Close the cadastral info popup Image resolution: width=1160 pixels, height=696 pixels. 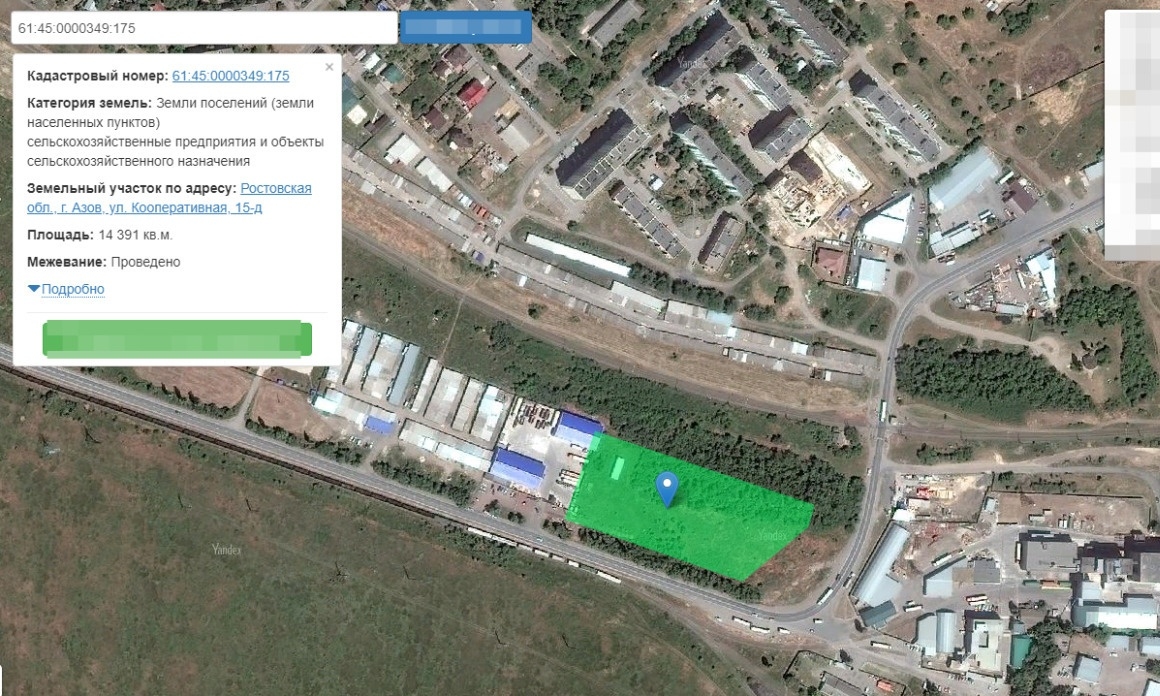[x=329, y=67]
